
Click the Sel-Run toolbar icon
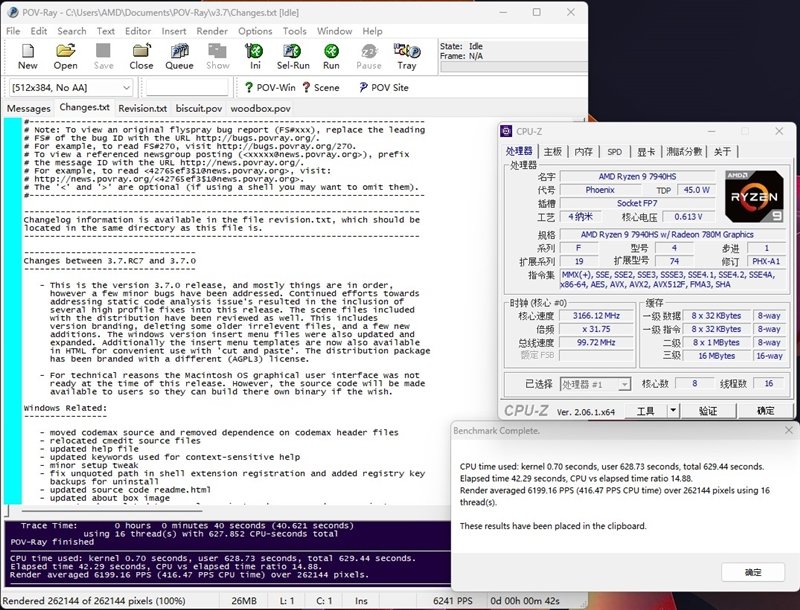click(292, 54)
